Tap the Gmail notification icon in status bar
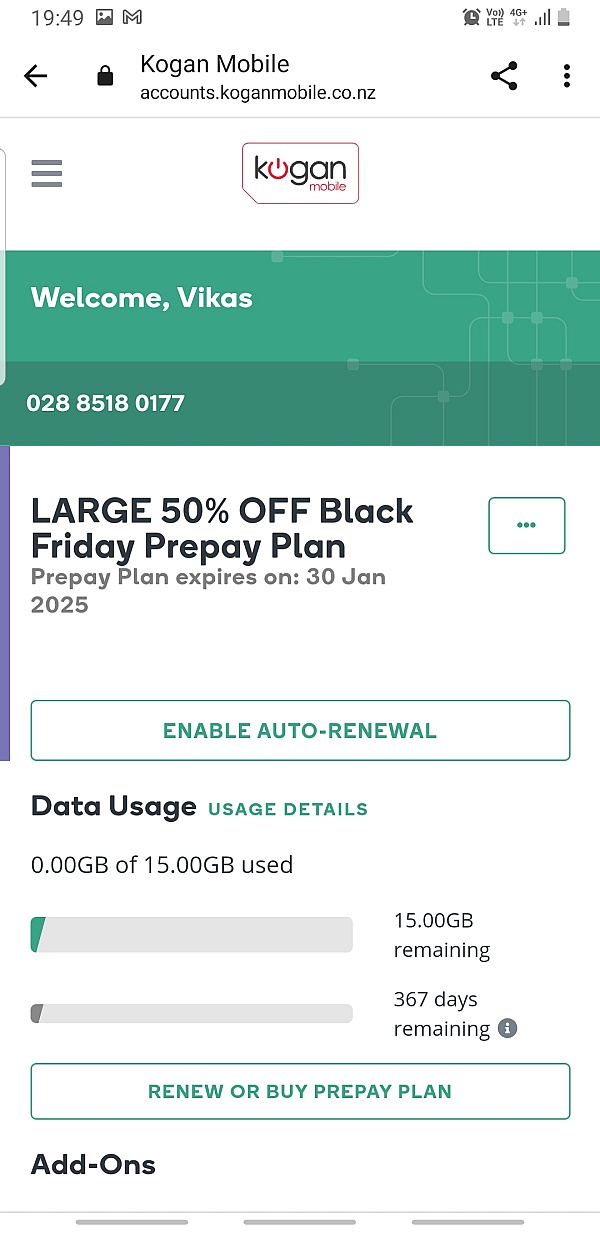This screenshot has width=600, height=1233. 132,17
